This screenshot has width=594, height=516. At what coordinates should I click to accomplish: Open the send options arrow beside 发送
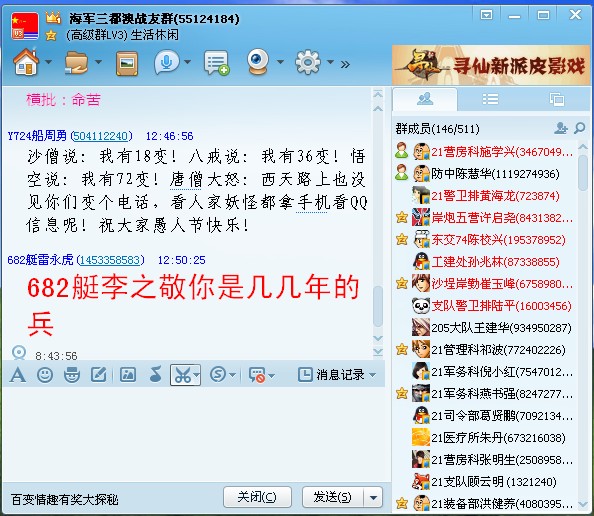(x=373, y=497)
